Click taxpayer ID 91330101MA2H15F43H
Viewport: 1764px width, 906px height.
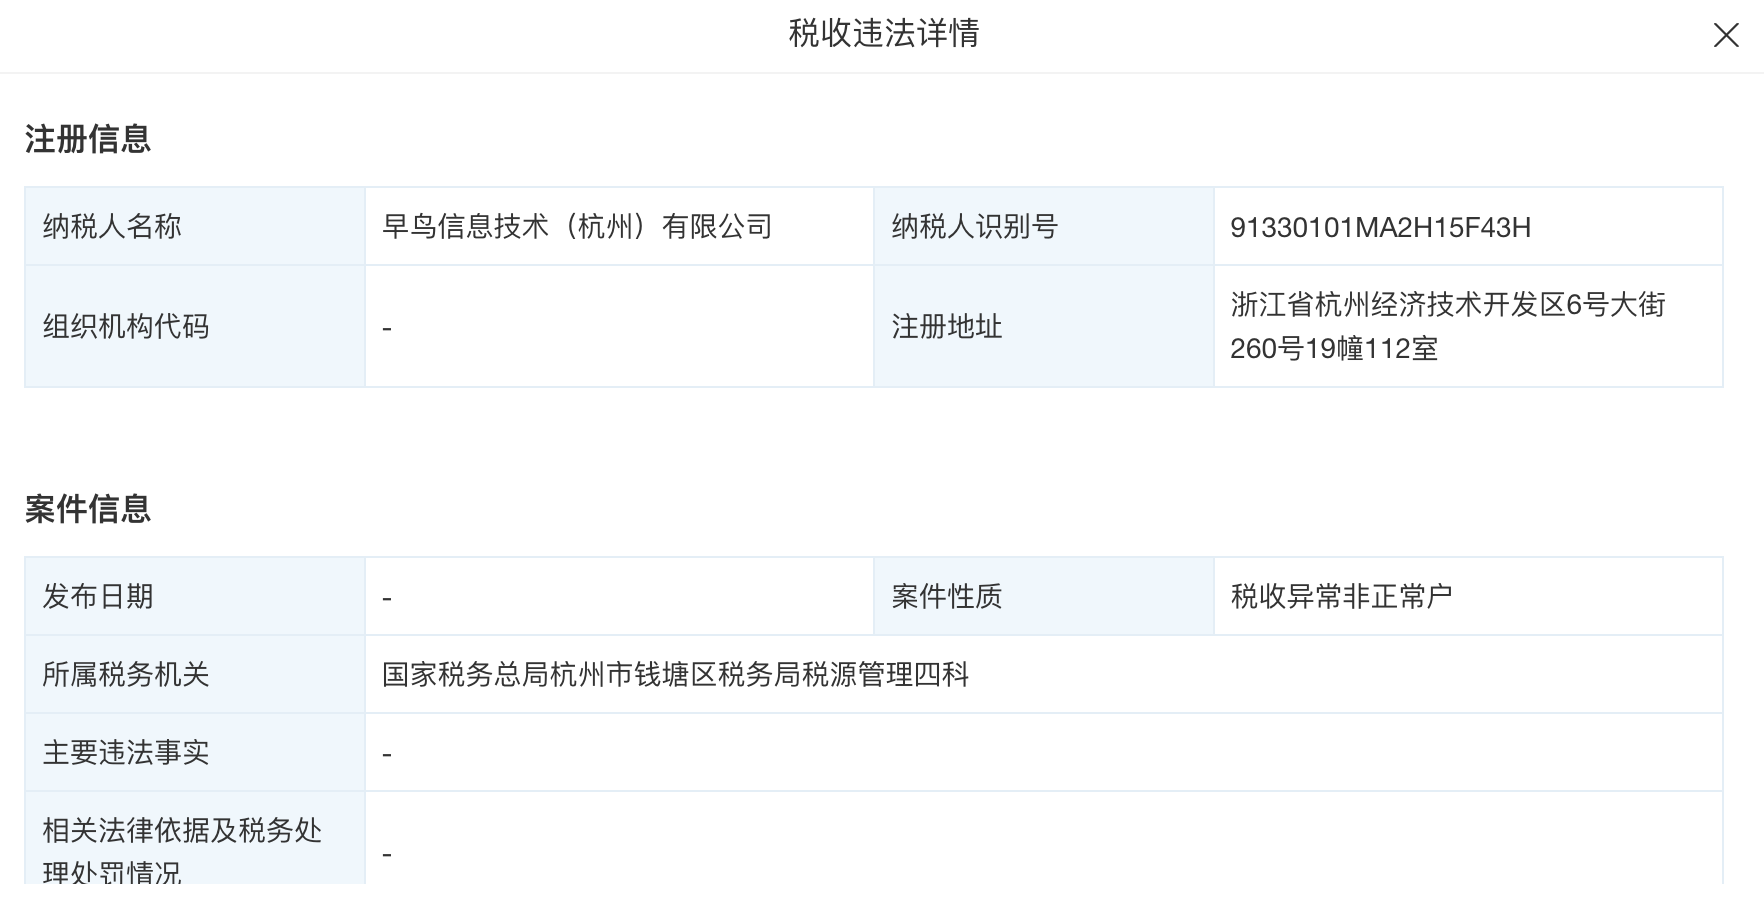coord(1380,228)
